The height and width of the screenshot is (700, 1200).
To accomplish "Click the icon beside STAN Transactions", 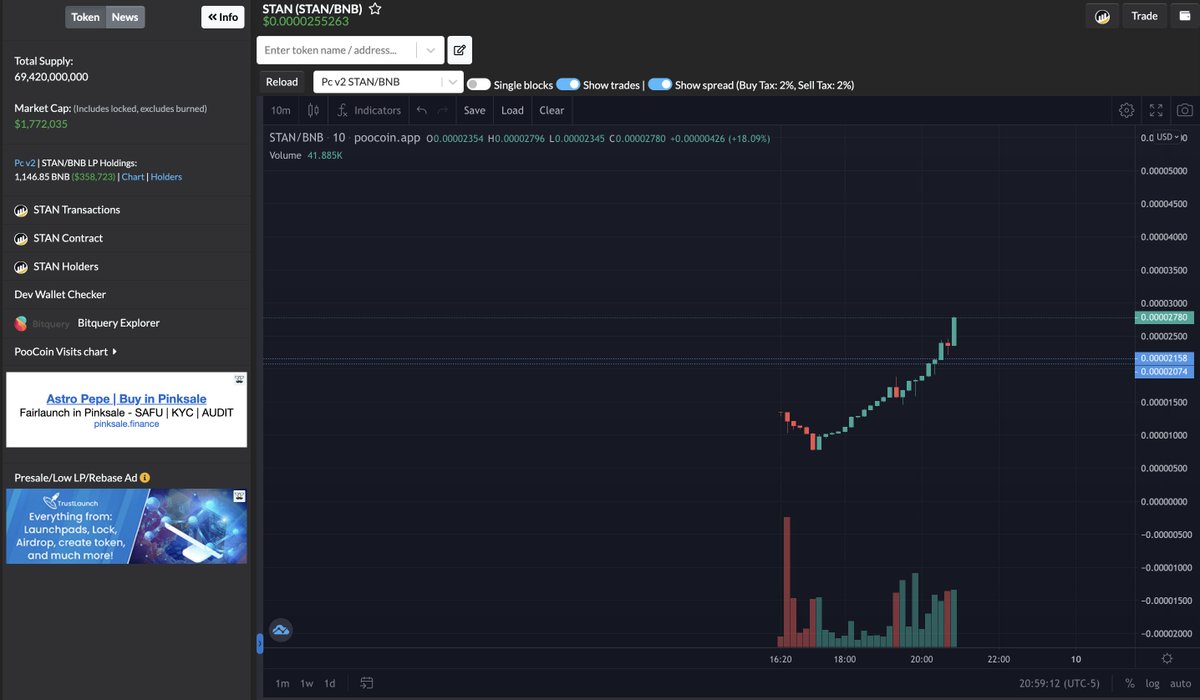I will pyautogui.click(x=21, y=210).
